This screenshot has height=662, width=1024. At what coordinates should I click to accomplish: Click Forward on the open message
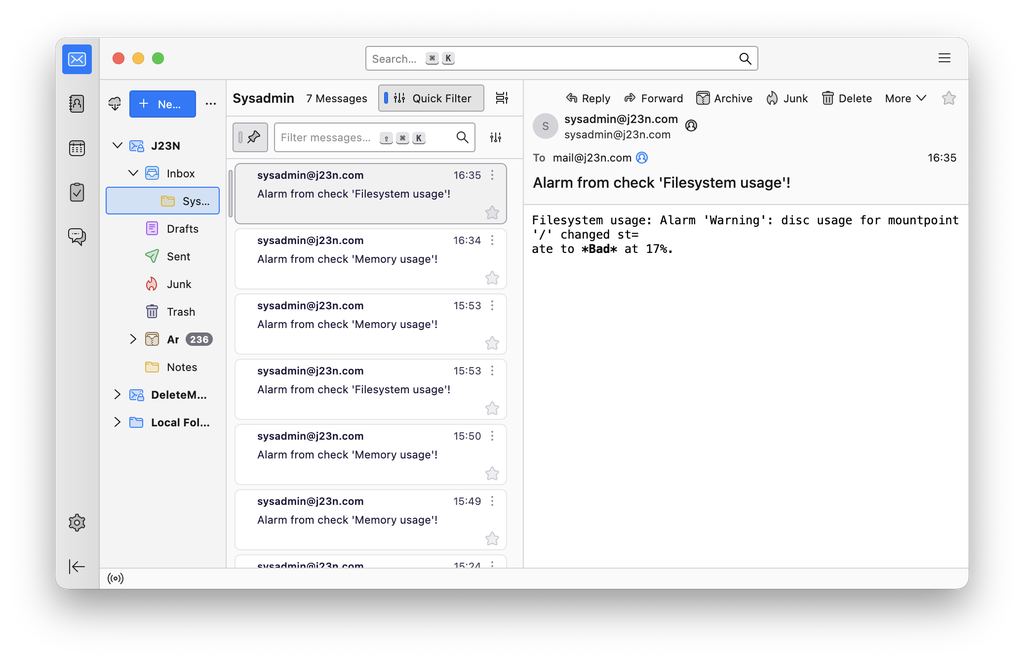click(653, 98)
